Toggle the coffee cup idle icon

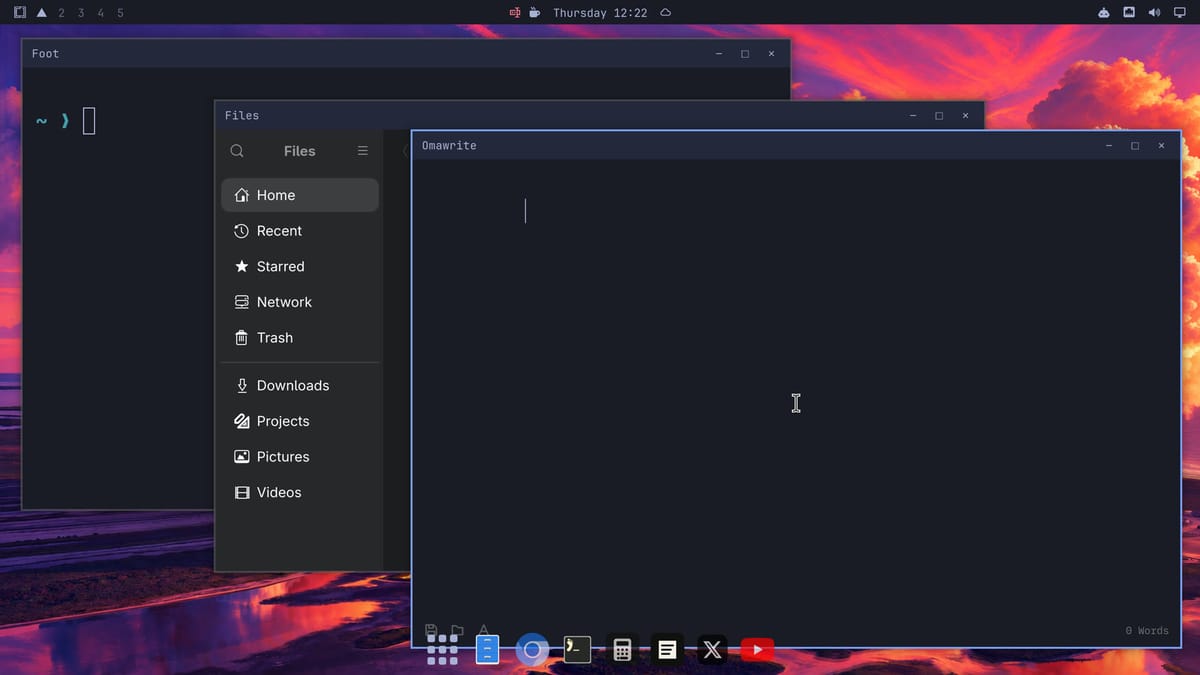535,13
